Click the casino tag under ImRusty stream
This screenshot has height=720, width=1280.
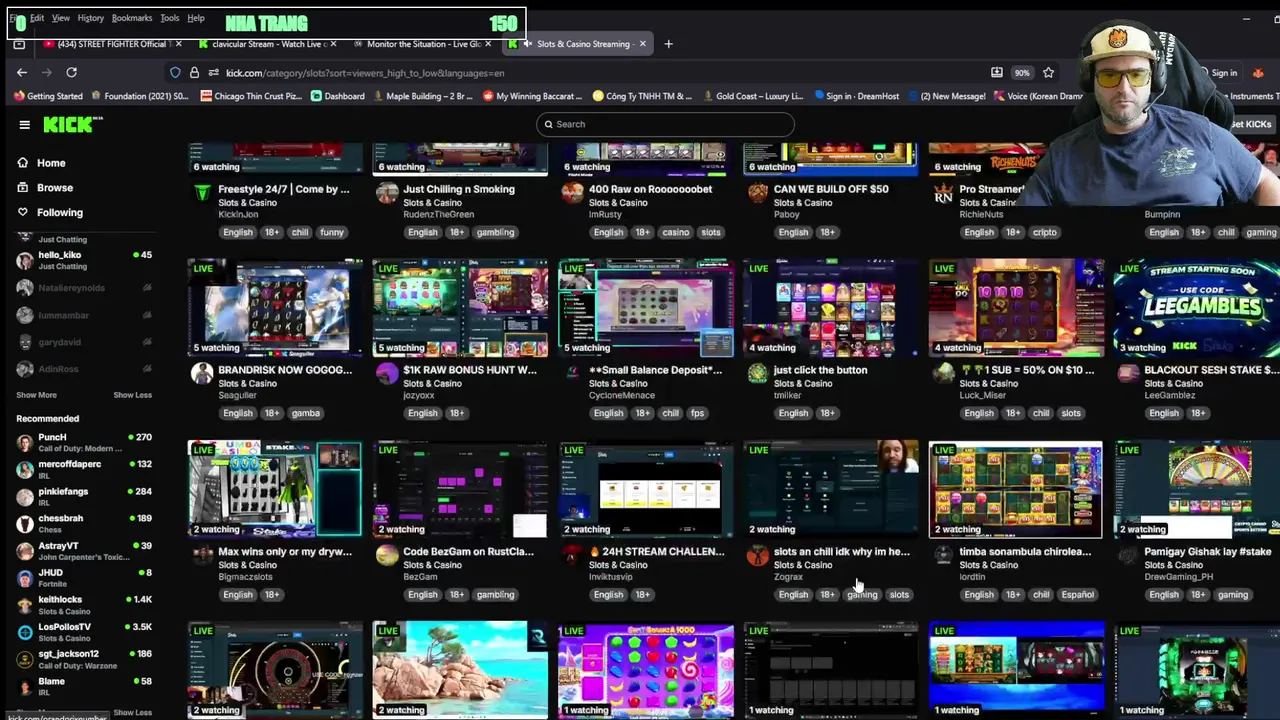[675, 232]
